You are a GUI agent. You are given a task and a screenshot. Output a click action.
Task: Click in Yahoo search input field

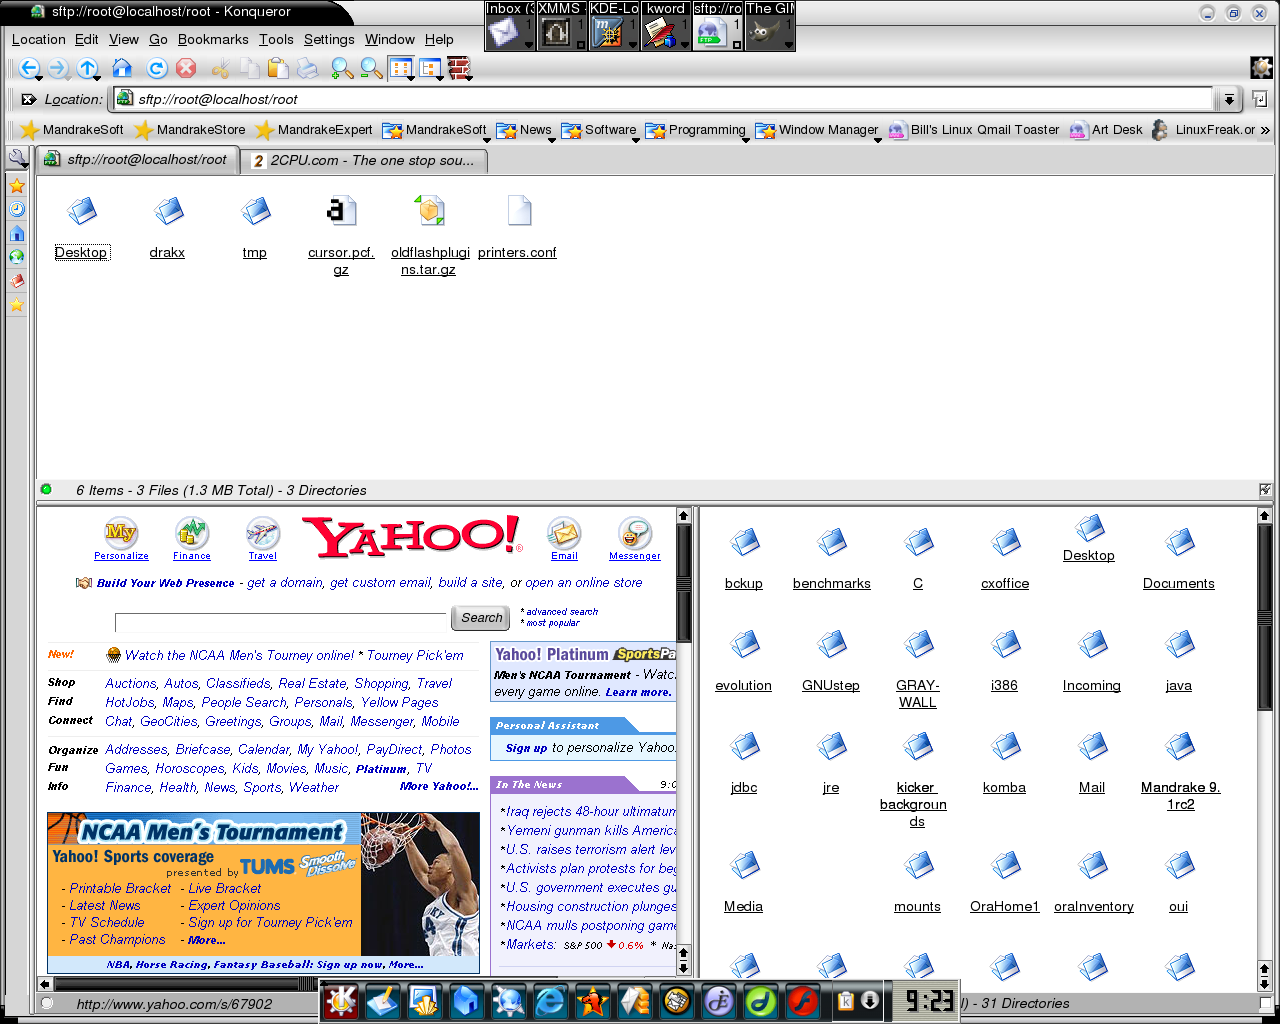tap(281, 622)
